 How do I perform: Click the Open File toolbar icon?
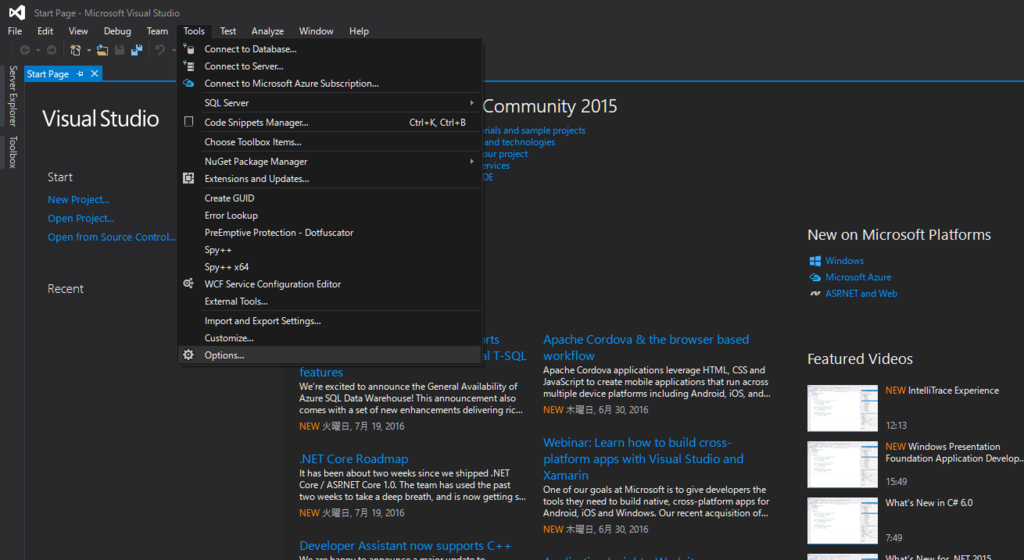click(x=102, y=50)
